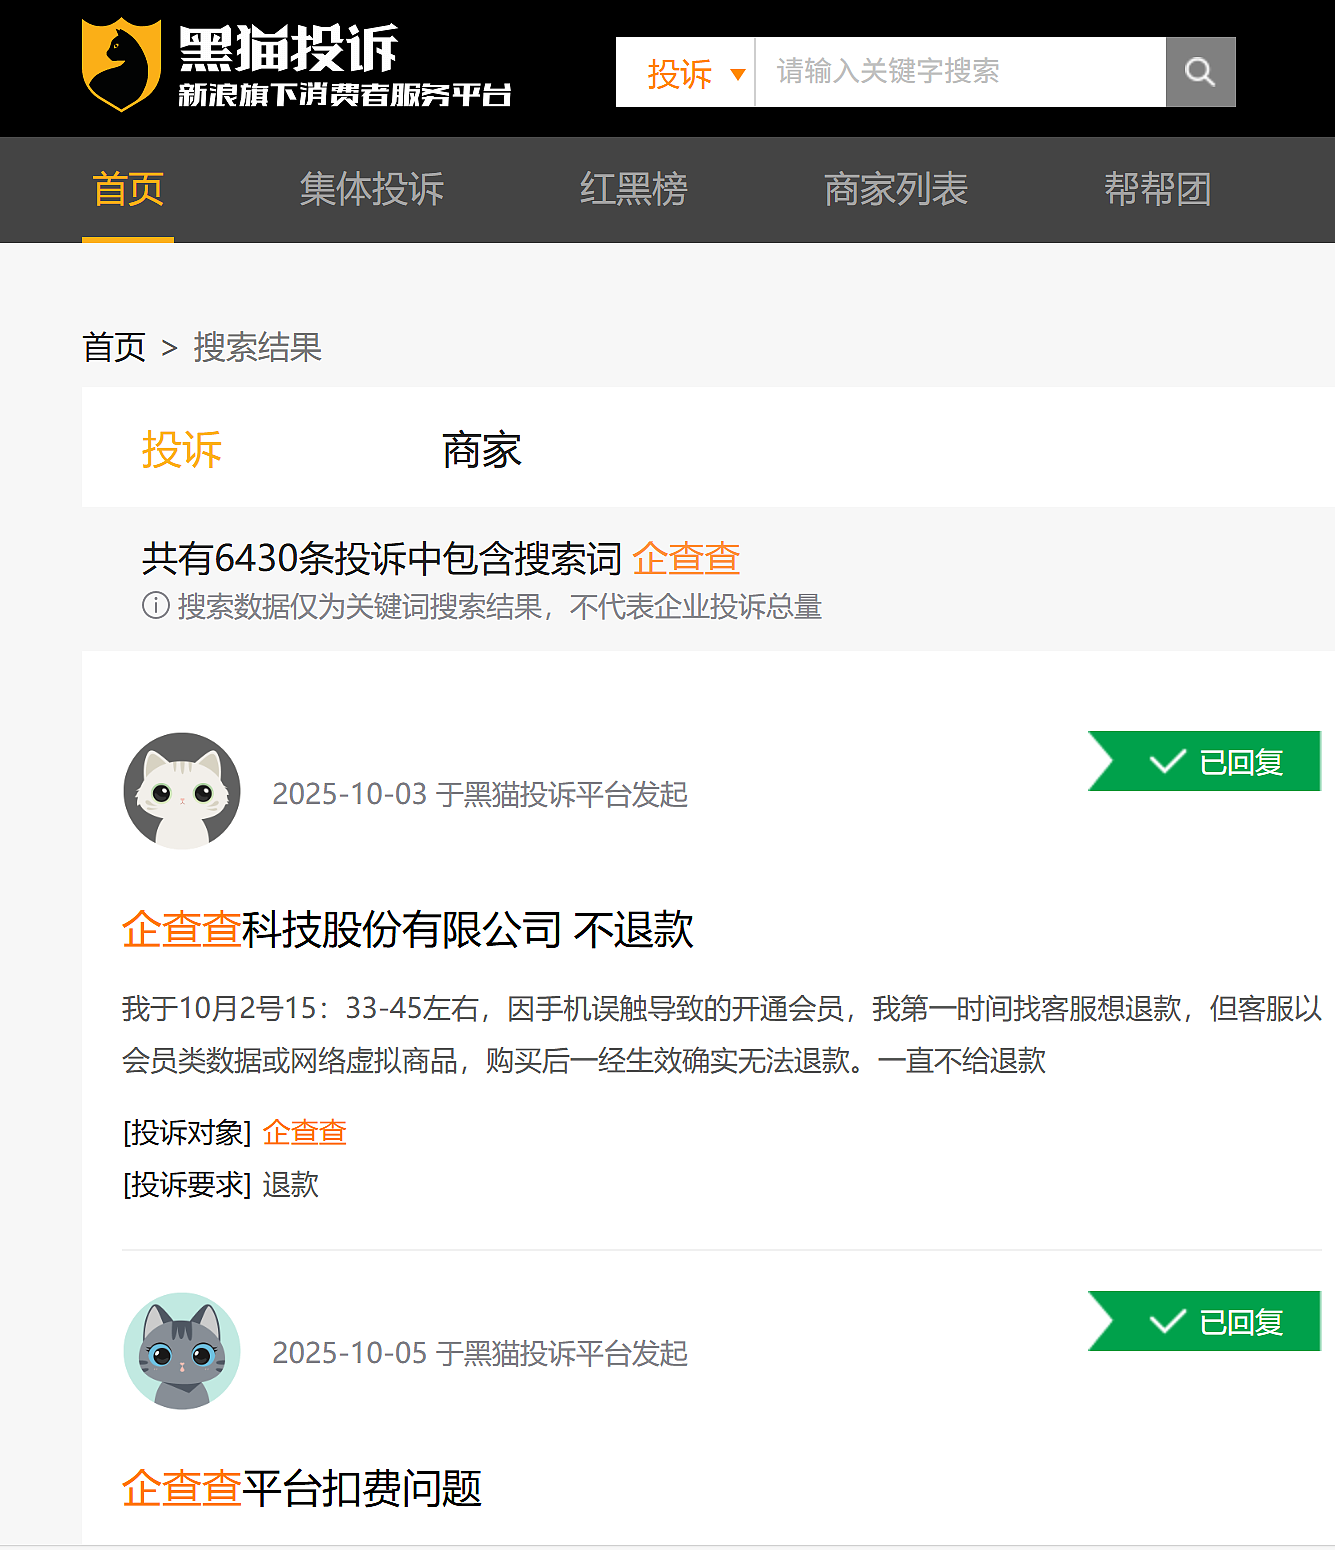Click 已回复 badge on 2025-10-05 complaint

pyautogui.click(x=1204, y=1321)
